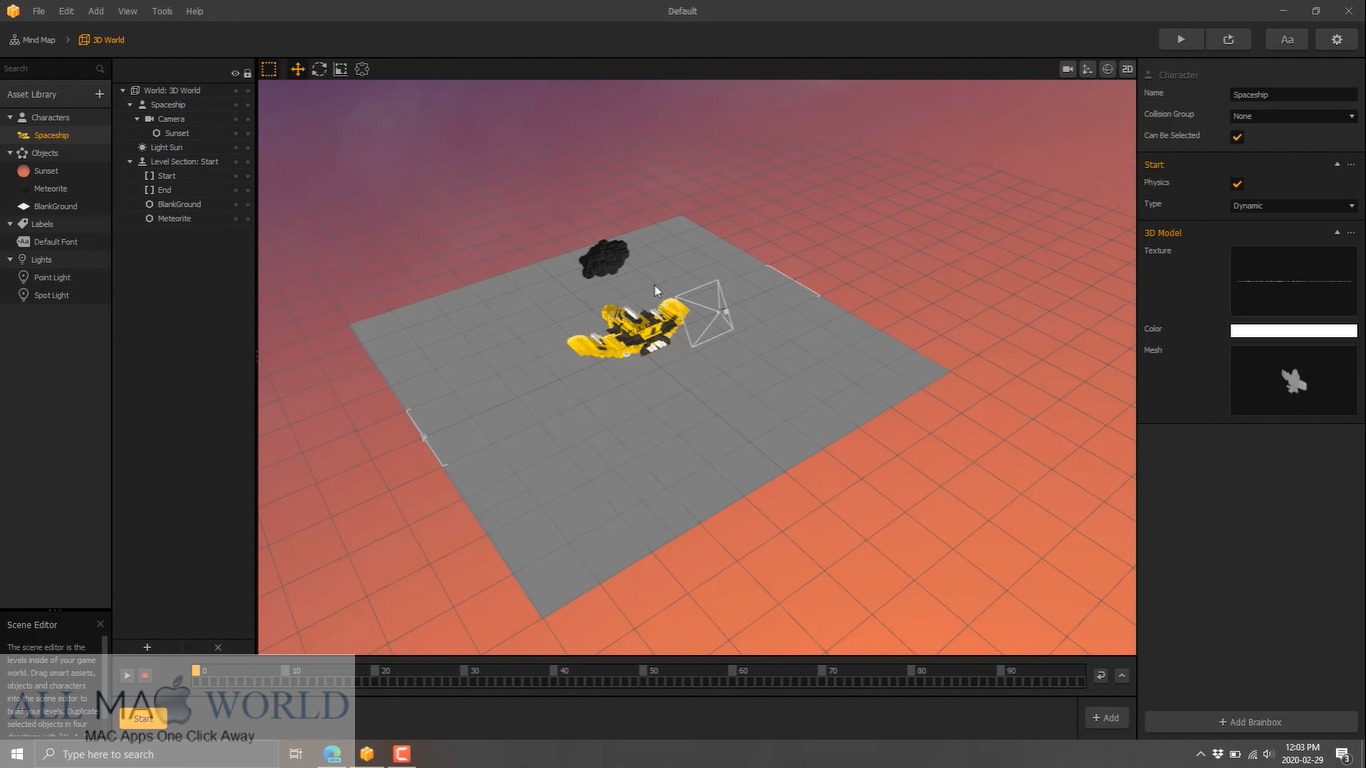Click the timeline Add button
The height and width of the screenshot is (768, 1366).
pyautogui.click(x=1106, y=717)
